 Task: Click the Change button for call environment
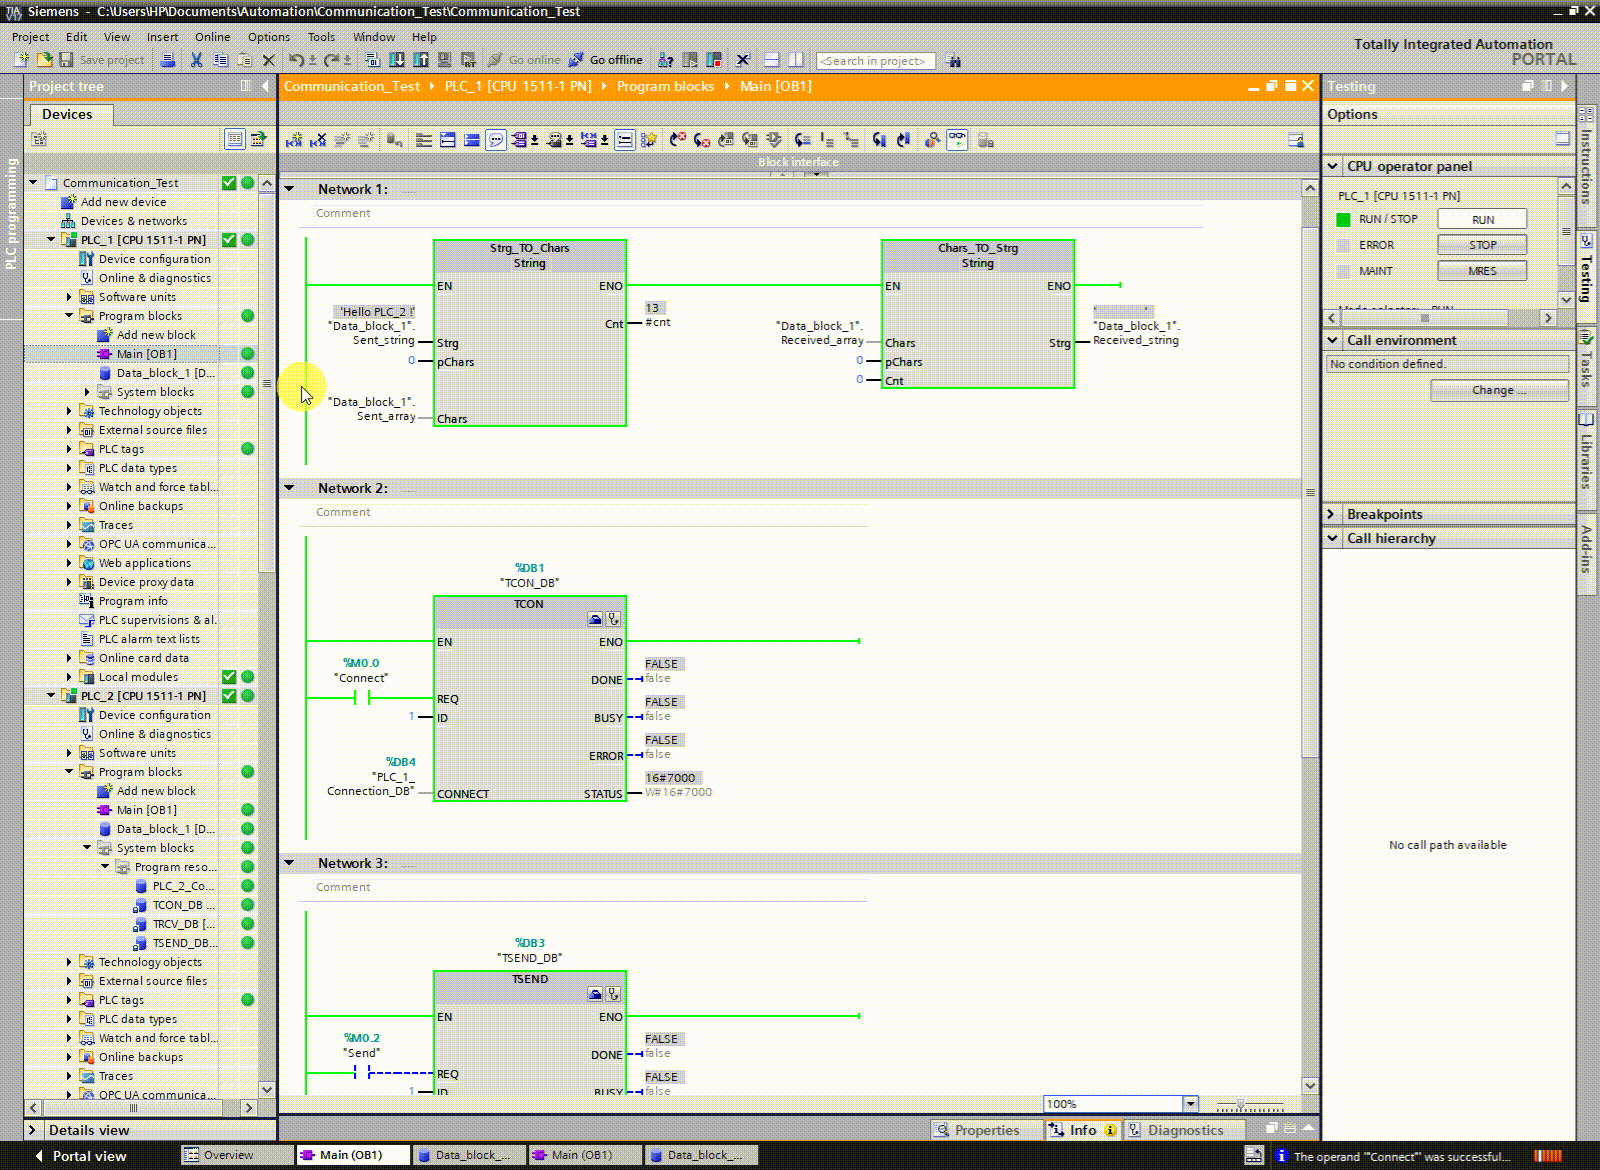click(1499, 390)
